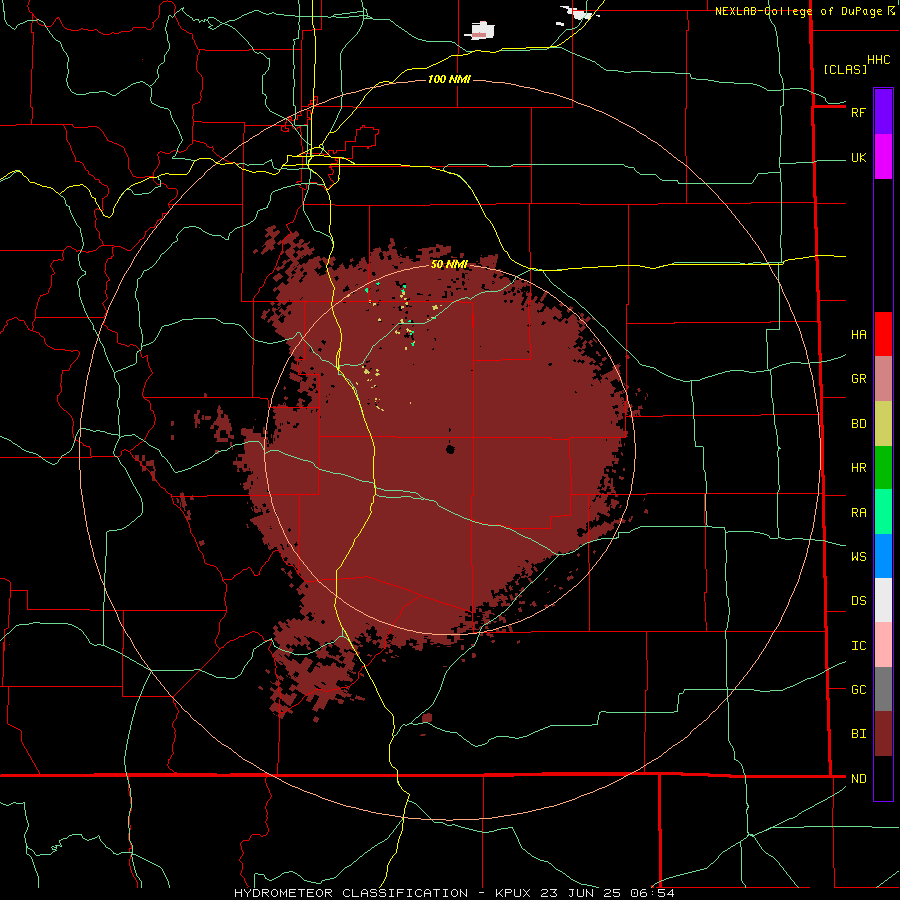Click the small isolated maroon echo south of radar
The image size is (900, 900).
426,717
